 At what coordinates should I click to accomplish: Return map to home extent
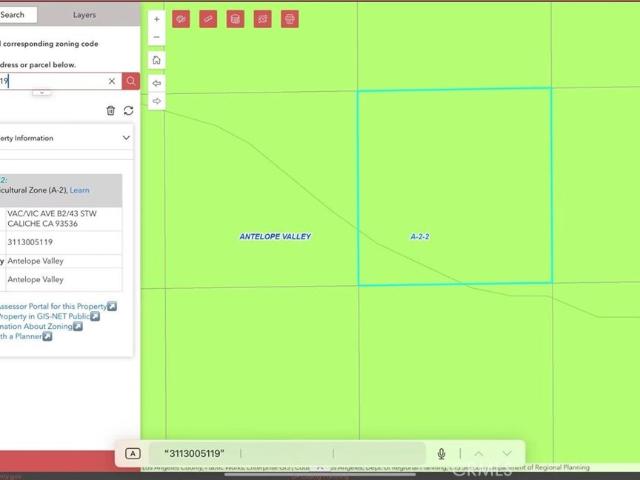click(157, 60)
